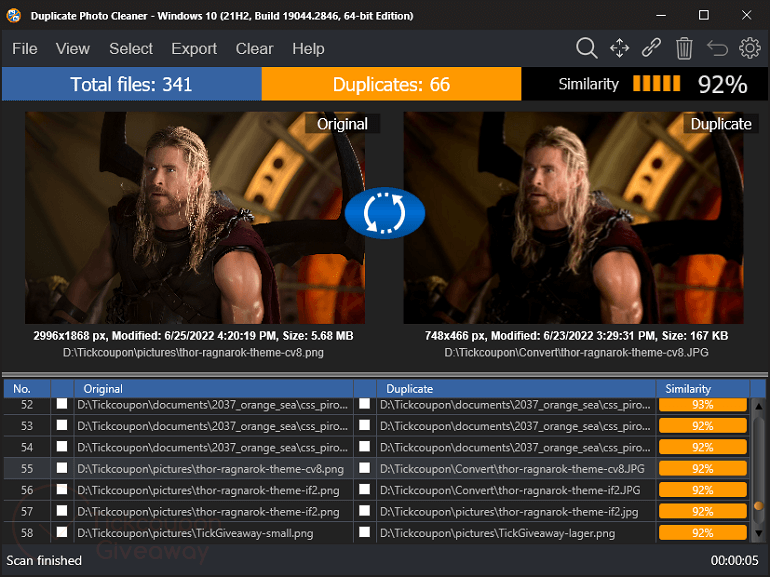This screenshot has height=577, width=770.
Task: Click the link chain toolbar icon
Action: pos(651,48)
